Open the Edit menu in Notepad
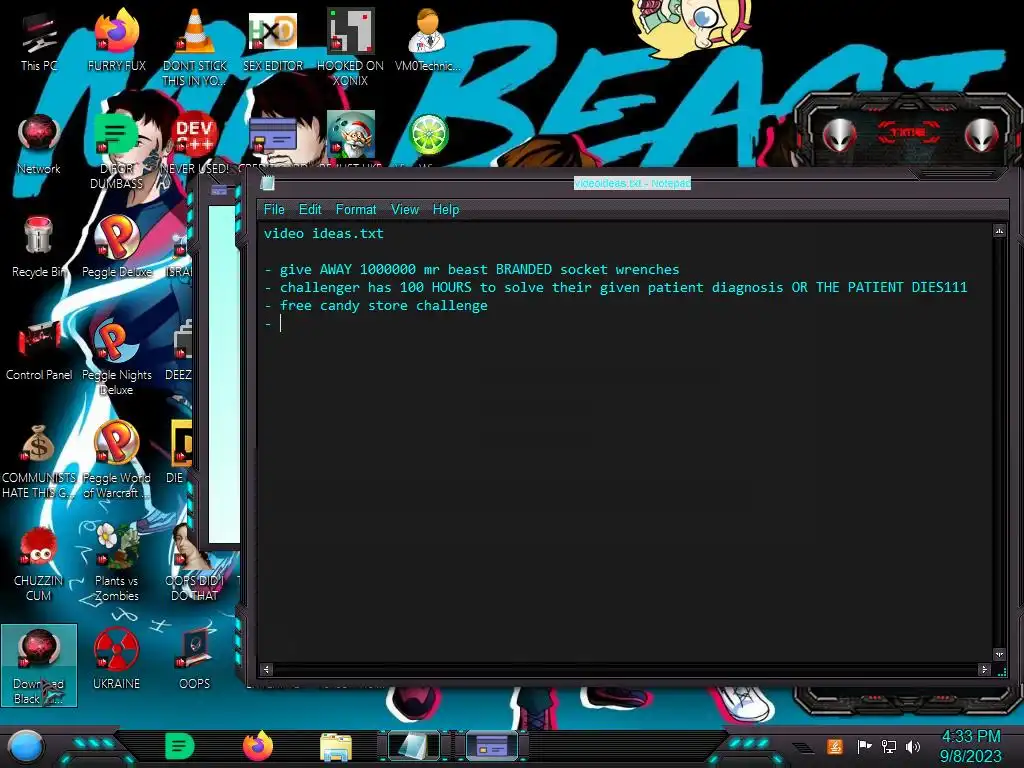1024x768 pixels. 310,210
